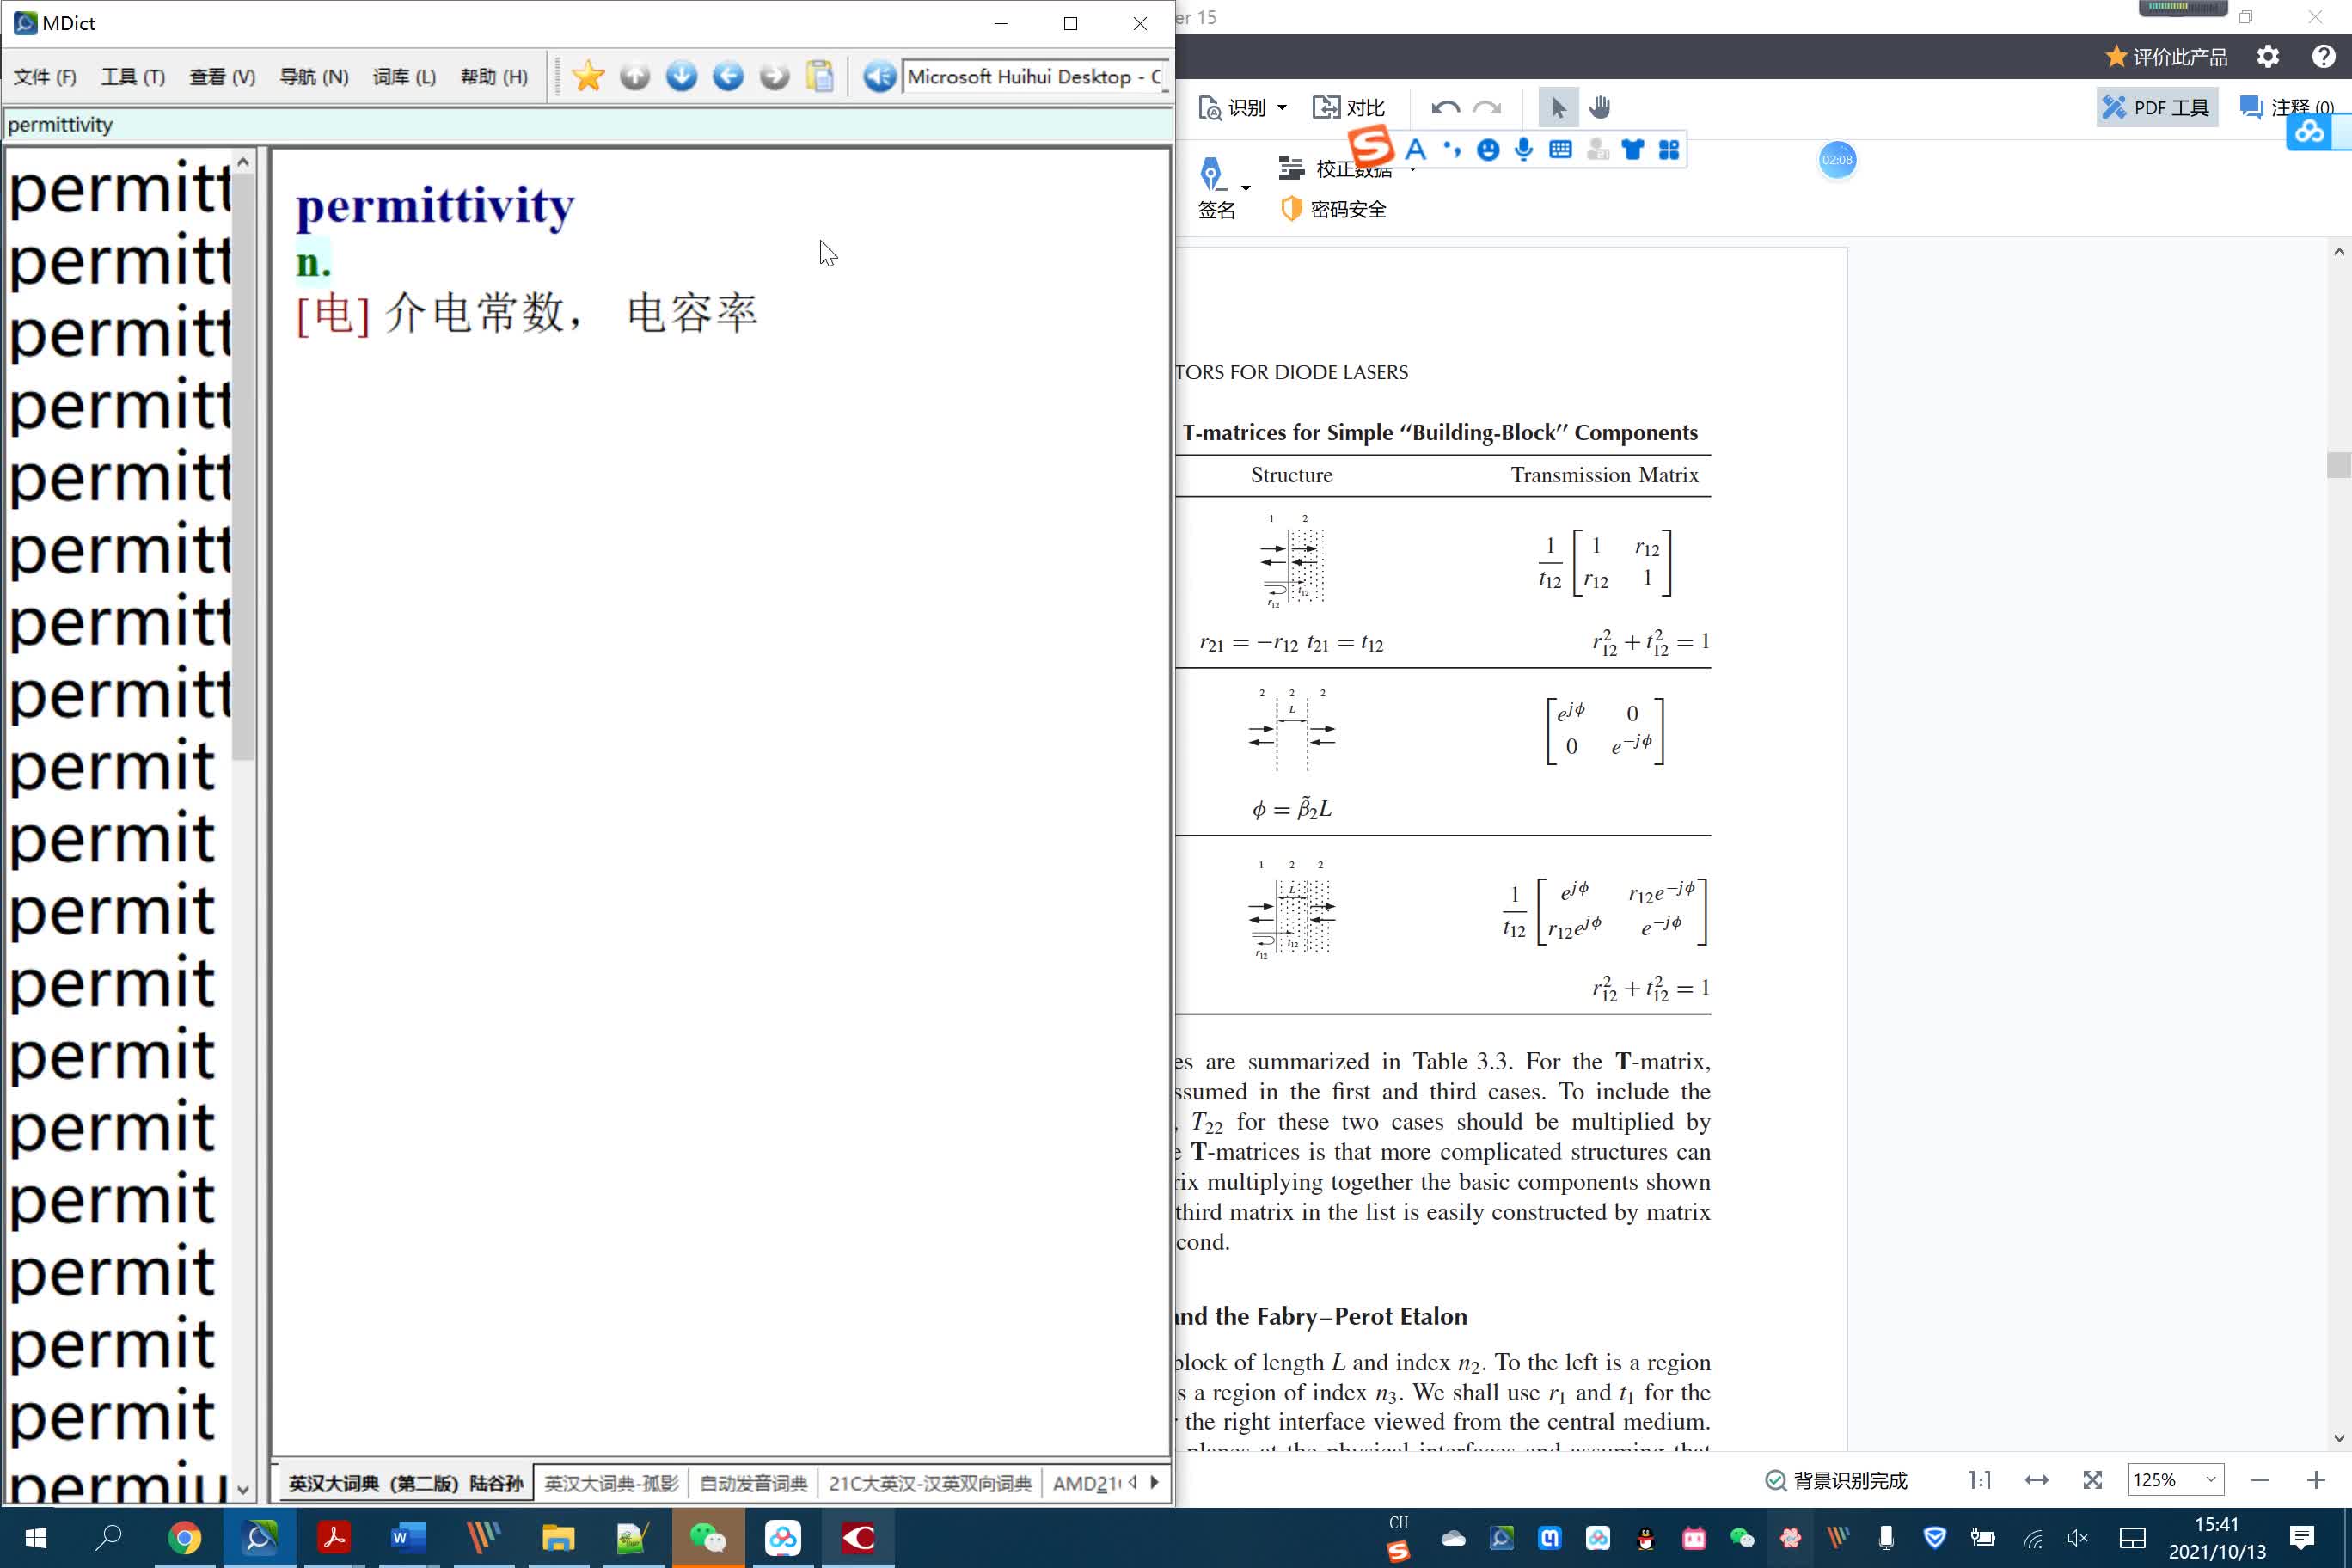Click the permittivity search input field
The width and height of the screenshot is (2352, 1568).
click(x=588, y=125)
